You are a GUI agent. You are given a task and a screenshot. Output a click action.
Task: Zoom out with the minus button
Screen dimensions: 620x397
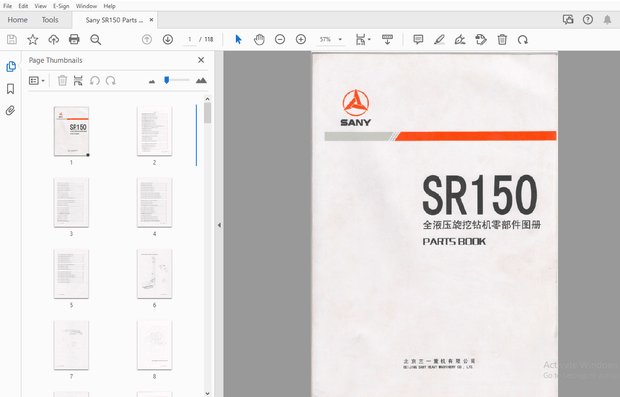[280, 40]
